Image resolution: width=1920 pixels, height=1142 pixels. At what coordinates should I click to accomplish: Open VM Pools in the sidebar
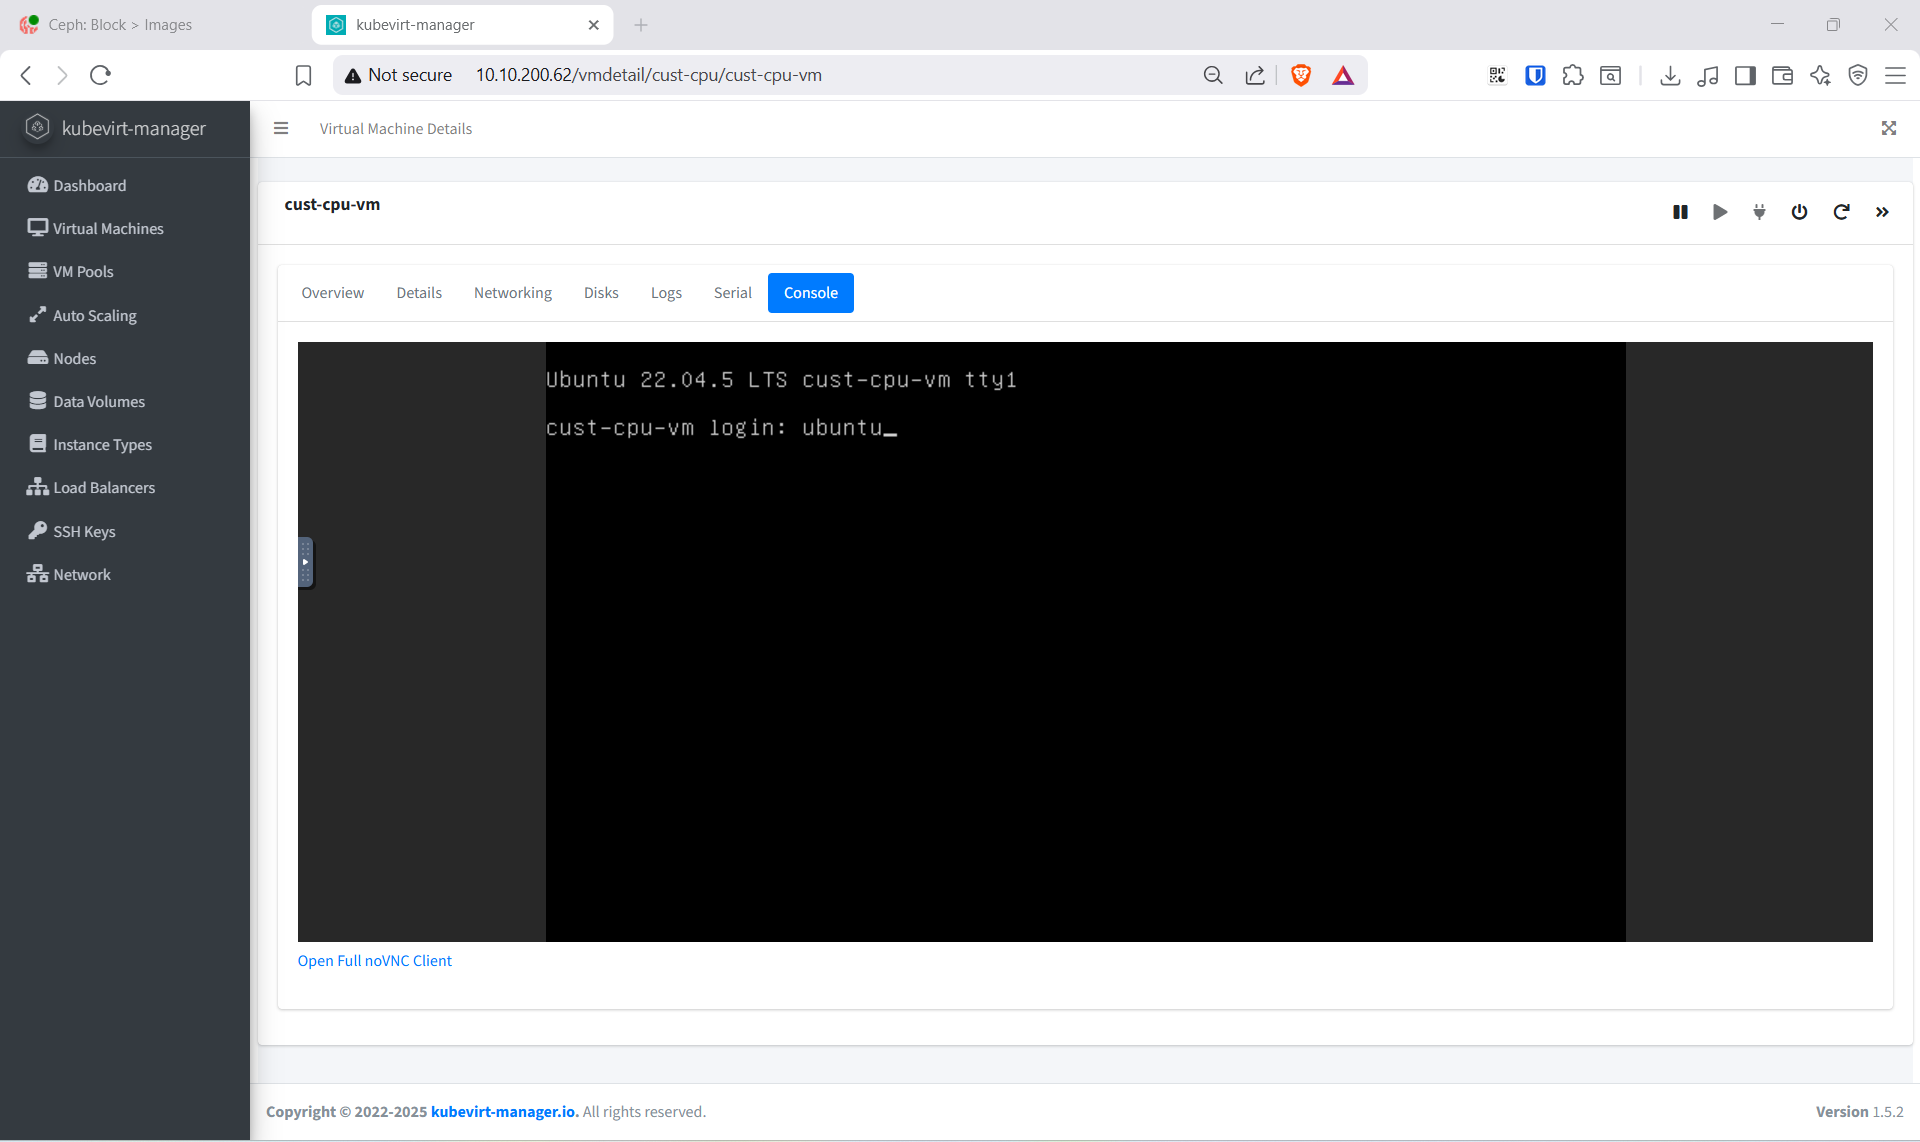[125, 271]
